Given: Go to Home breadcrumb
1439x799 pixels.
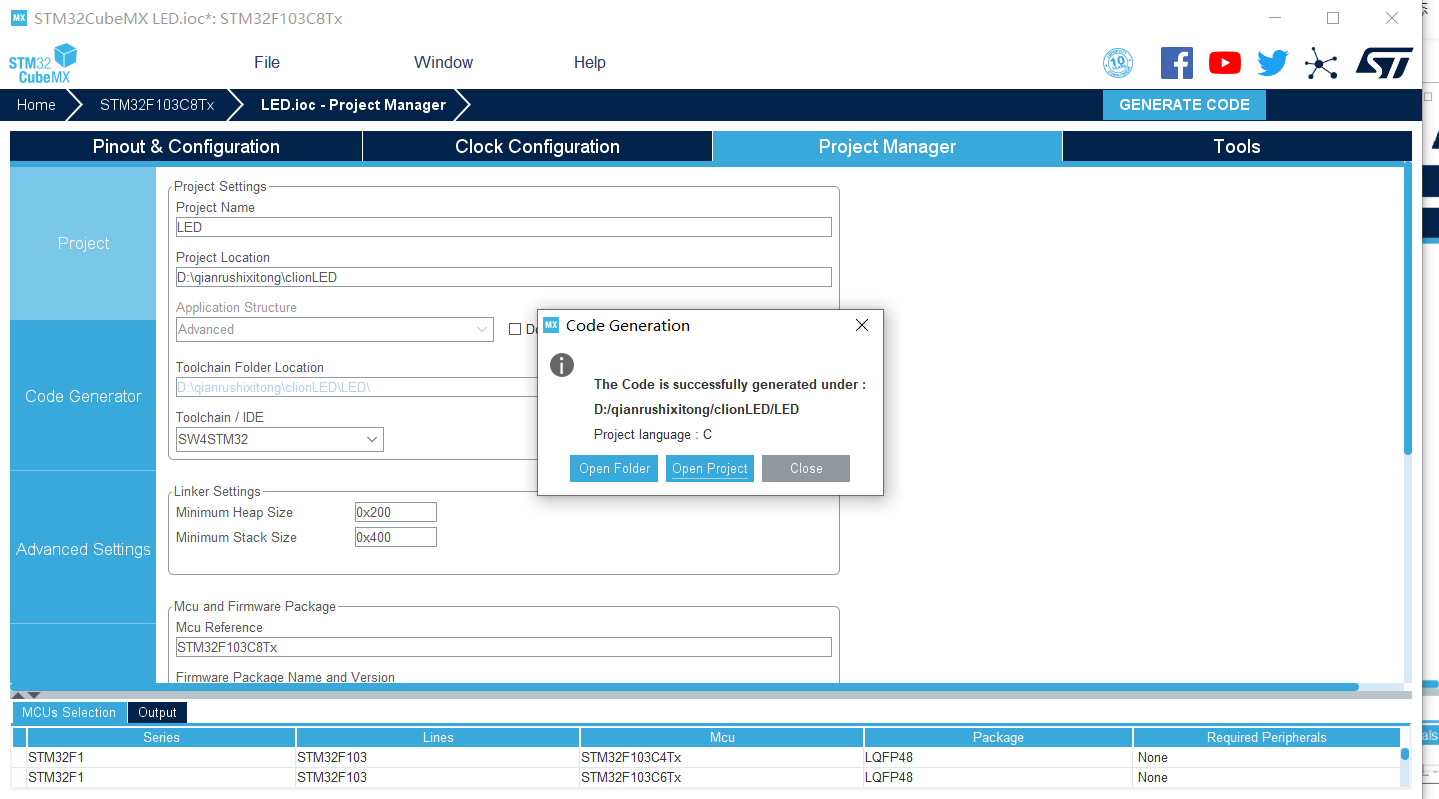Looking at the screenshot, I should 36,105.
